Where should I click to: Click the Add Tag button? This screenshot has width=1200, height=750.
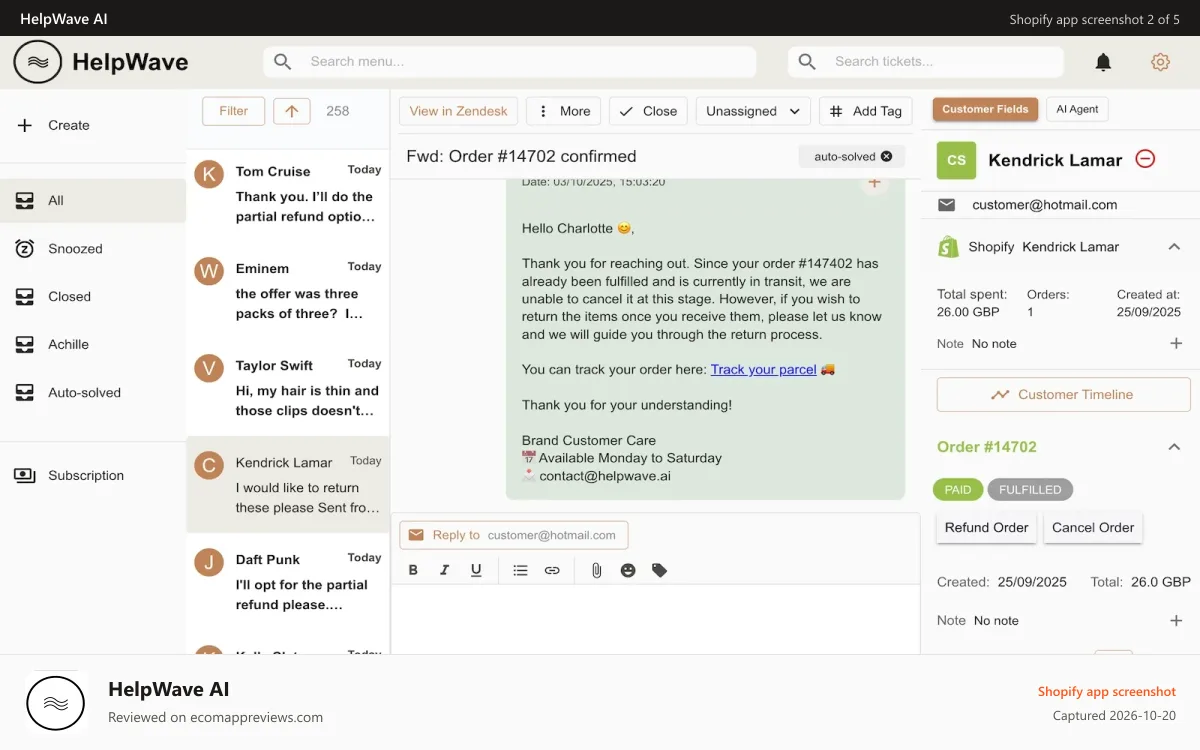(866, 111)
